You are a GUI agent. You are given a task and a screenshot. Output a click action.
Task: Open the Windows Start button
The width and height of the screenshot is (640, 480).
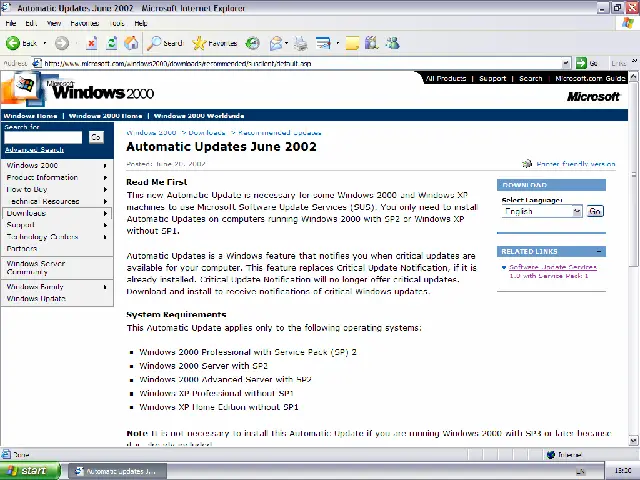(x=30, y=471)
